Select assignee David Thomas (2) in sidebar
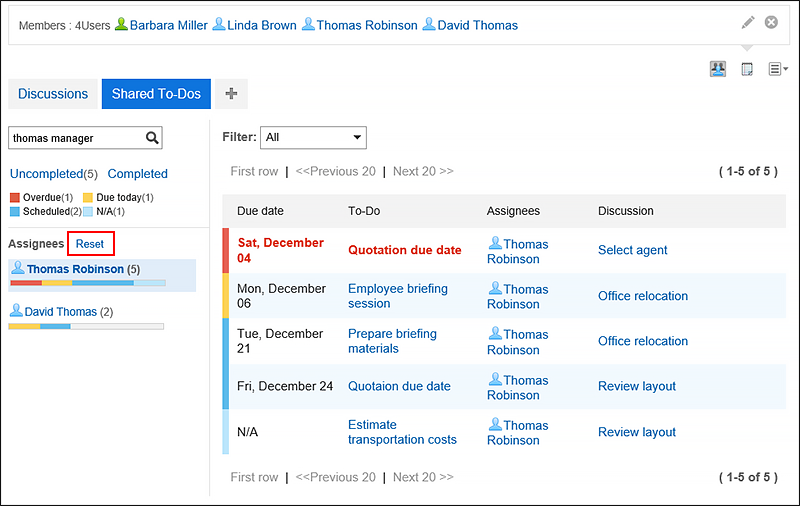Image resolution: width=800 pixels, height=506 pixels. tap(62, 312)
